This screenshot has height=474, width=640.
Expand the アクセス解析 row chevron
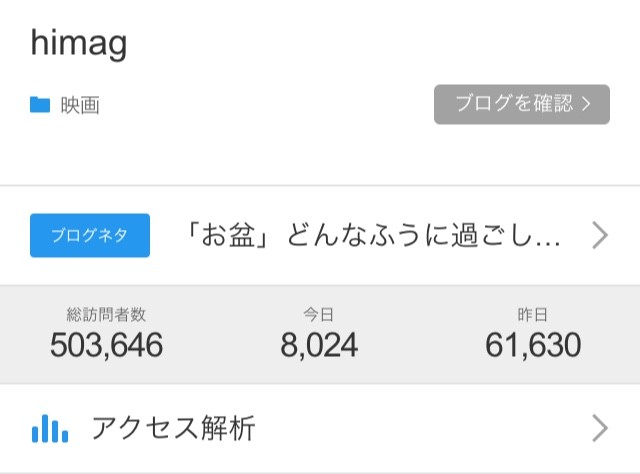[x=600, y=428]
